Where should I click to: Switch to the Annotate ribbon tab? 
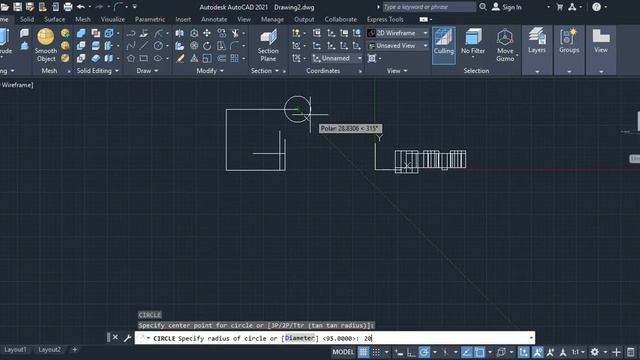tap(214, 19)
